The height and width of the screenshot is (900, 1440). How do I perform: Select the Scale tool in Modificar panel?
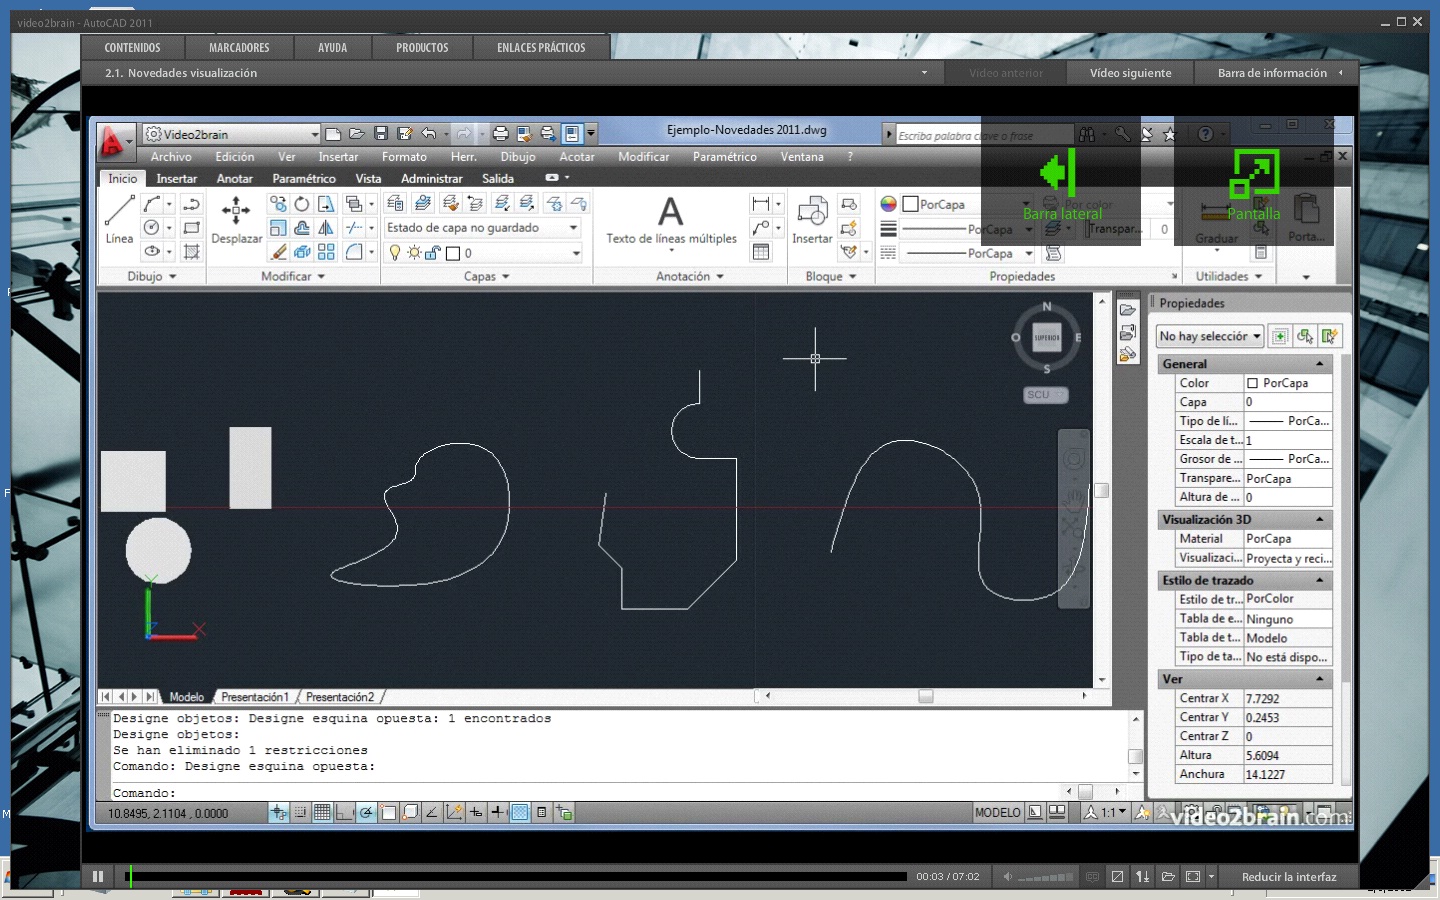pyautogui.click(x=278, y=228)
